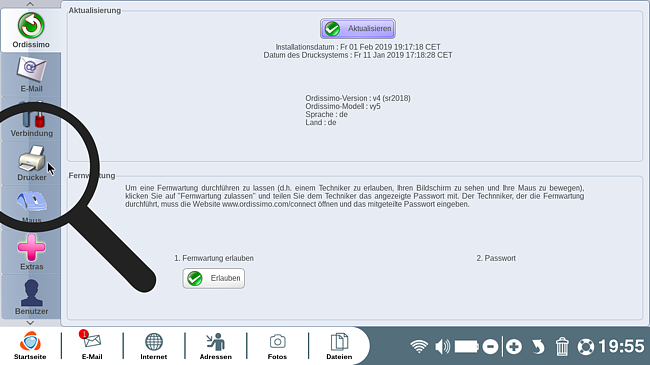Click the zoom in plus icon
Viewport: 650px width, 365px height.
click(514, 346)
